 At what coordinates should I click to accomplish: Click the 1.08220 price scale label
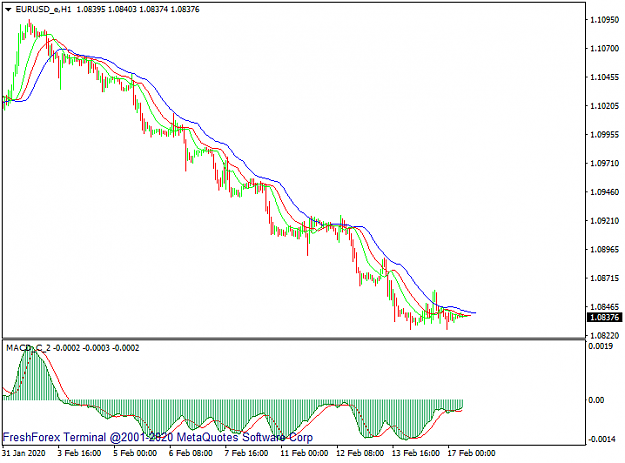click(x=605, y=335)
